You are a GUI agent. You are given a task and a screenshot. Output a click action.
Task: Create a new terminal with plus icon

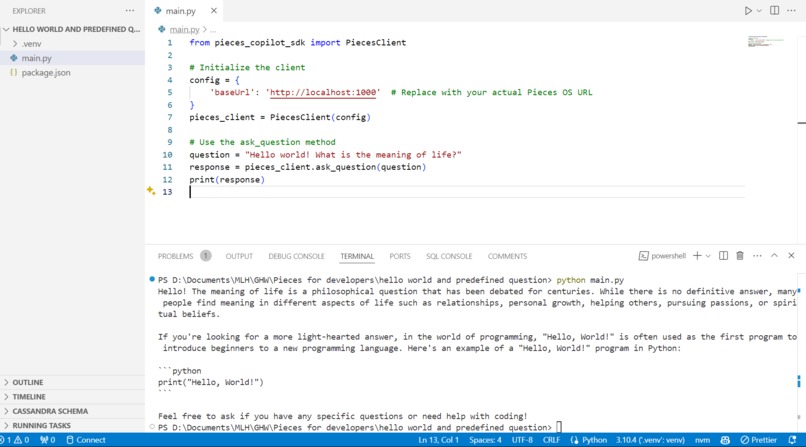point(697,256)
